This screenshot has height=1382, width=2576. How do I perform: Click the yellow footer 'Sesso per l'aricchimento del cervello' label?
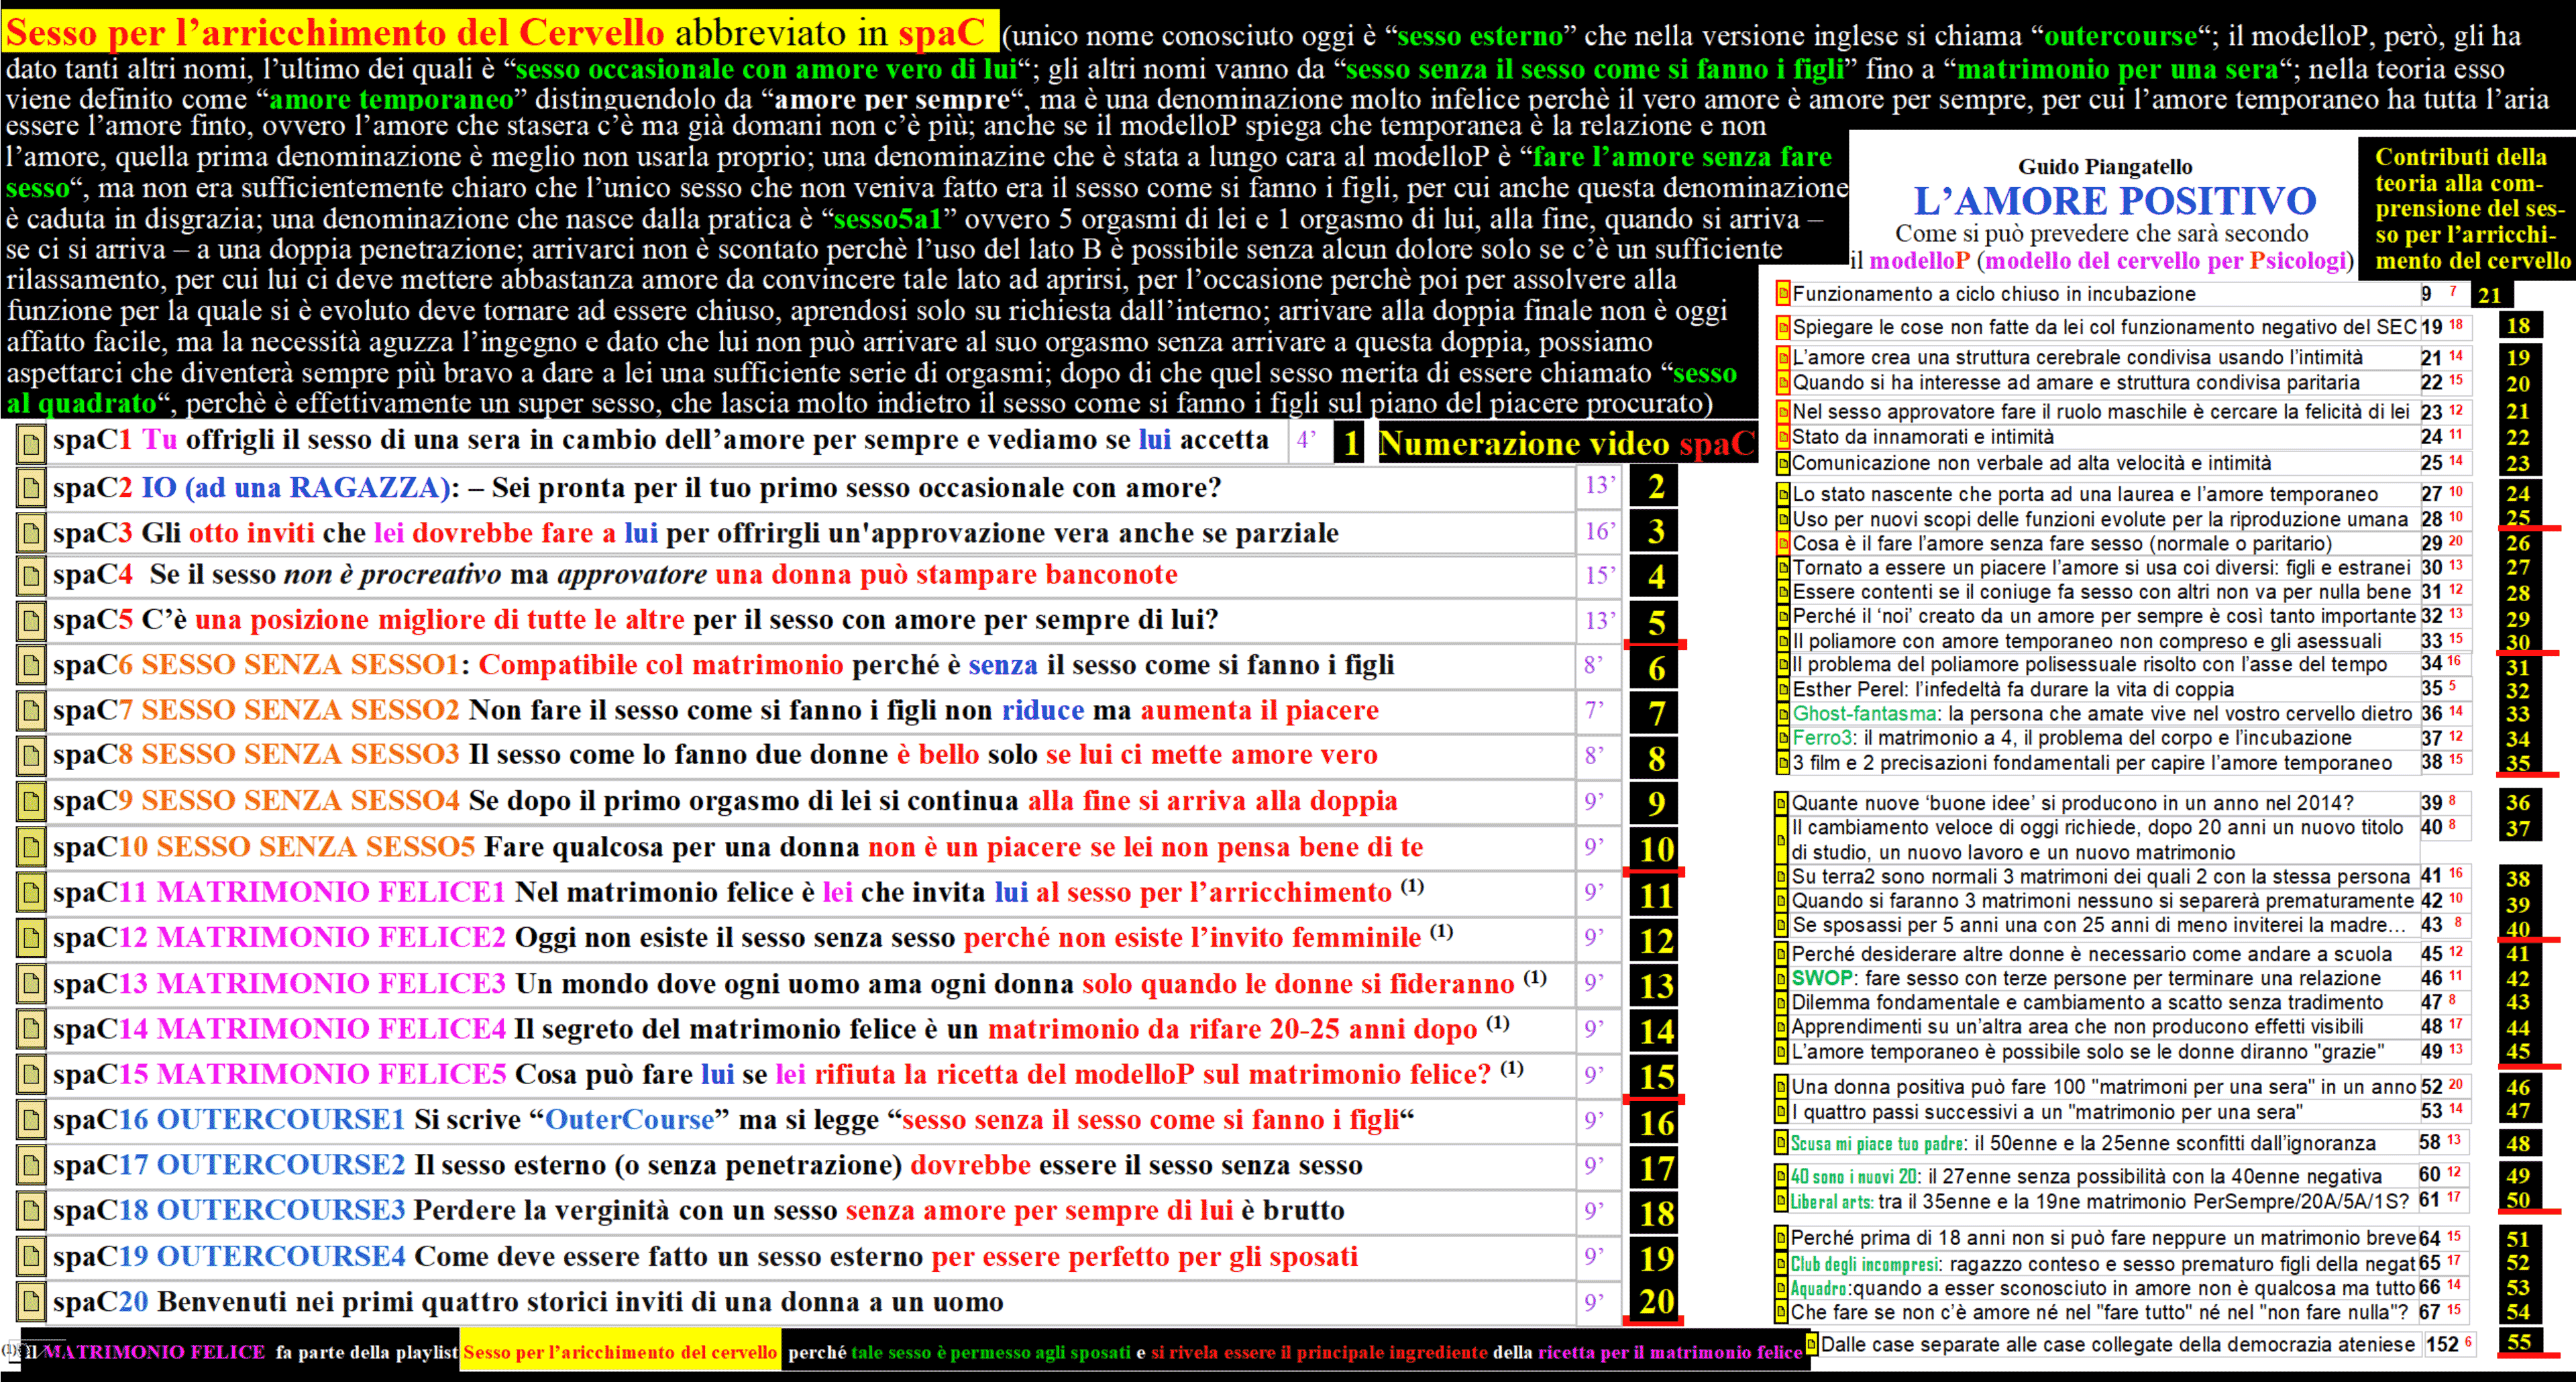coord(620,1352)
